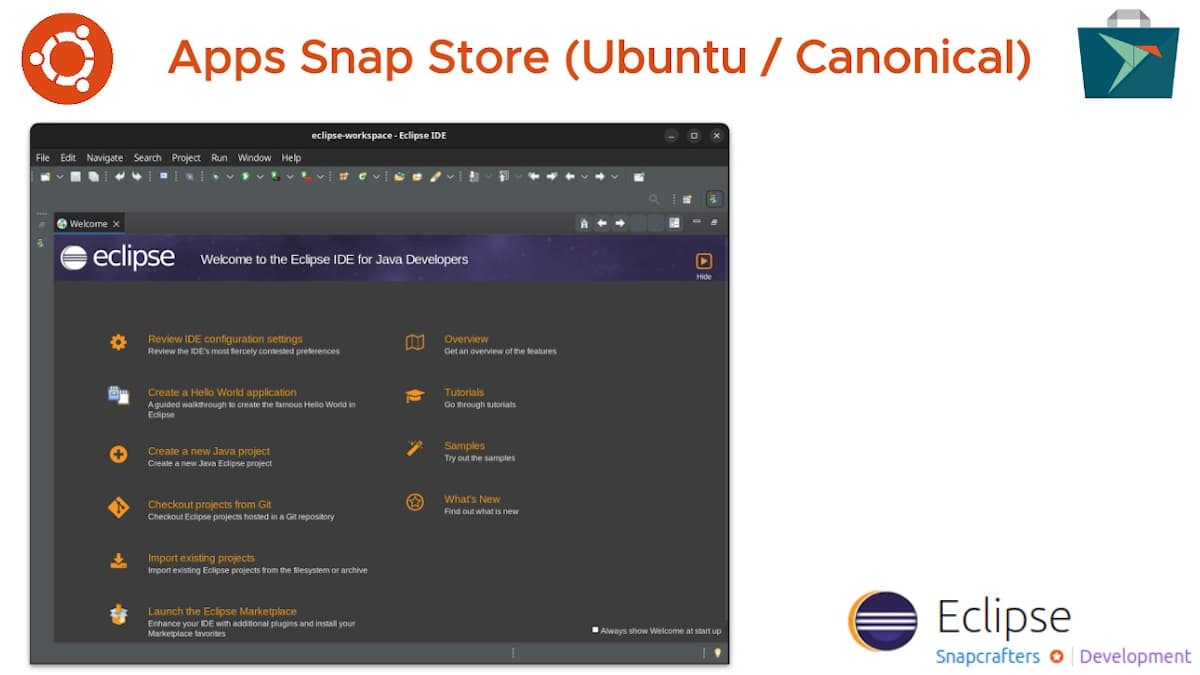Expand the External Tools dropdown arrow
1200x675 pixels.
(x=320, y=177)
